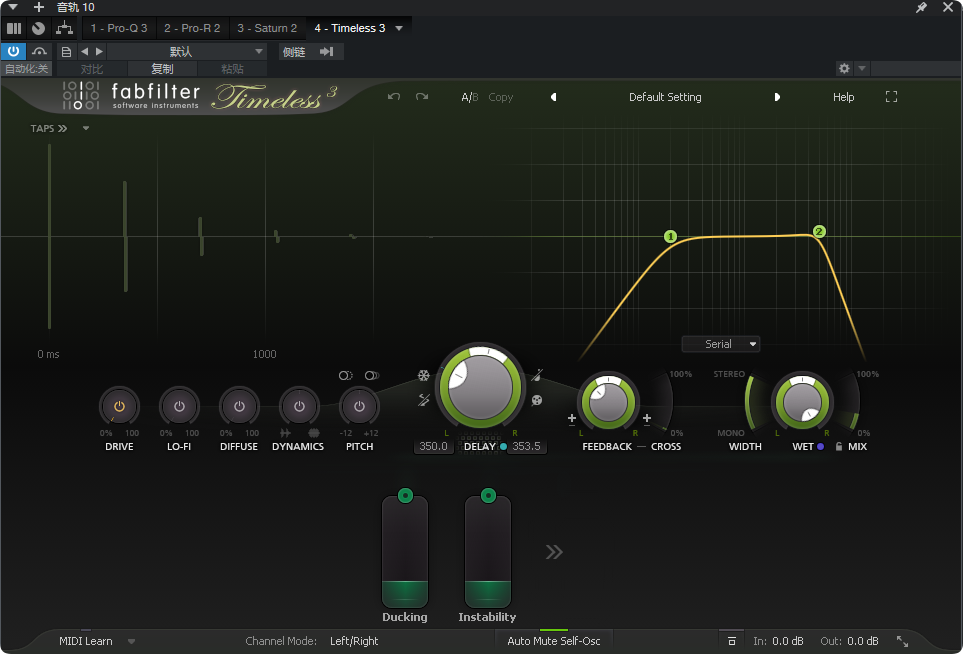This screenshot has height=654, width=963.
Task: Open the dropdown beside 4 - Timeless 3 tab
Action: coord(399,28)
